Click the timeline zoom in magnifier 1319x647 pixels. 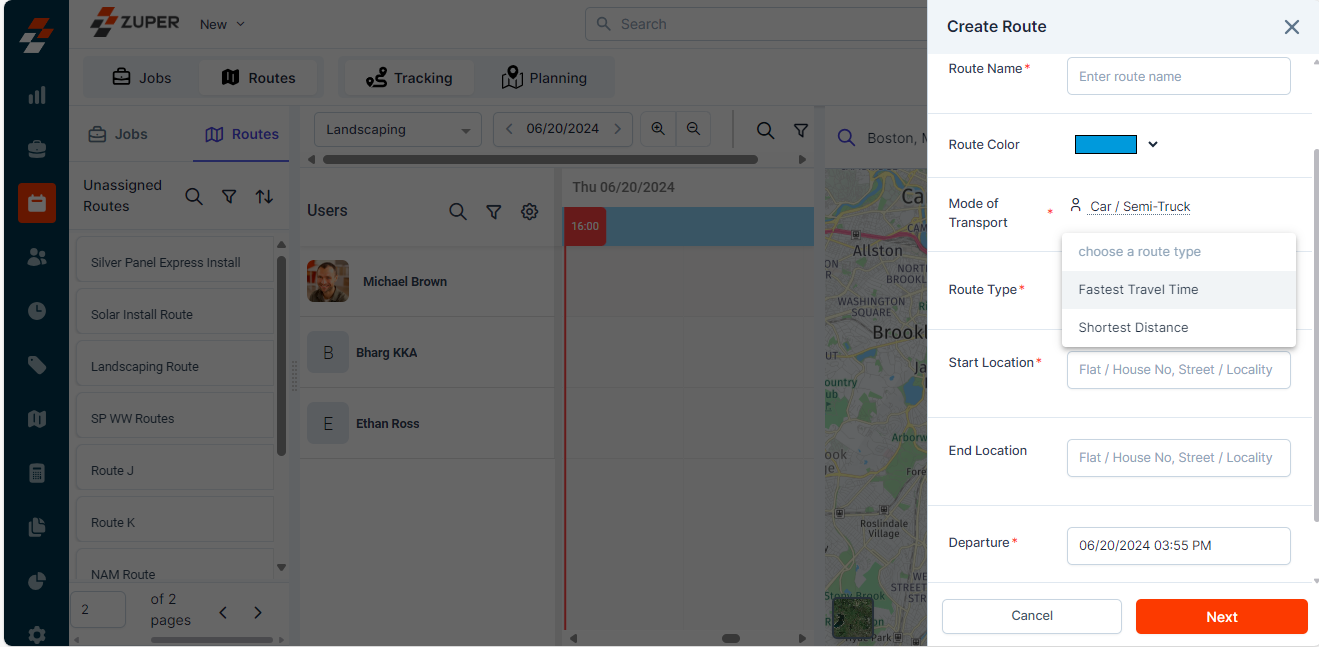(658, 129)
